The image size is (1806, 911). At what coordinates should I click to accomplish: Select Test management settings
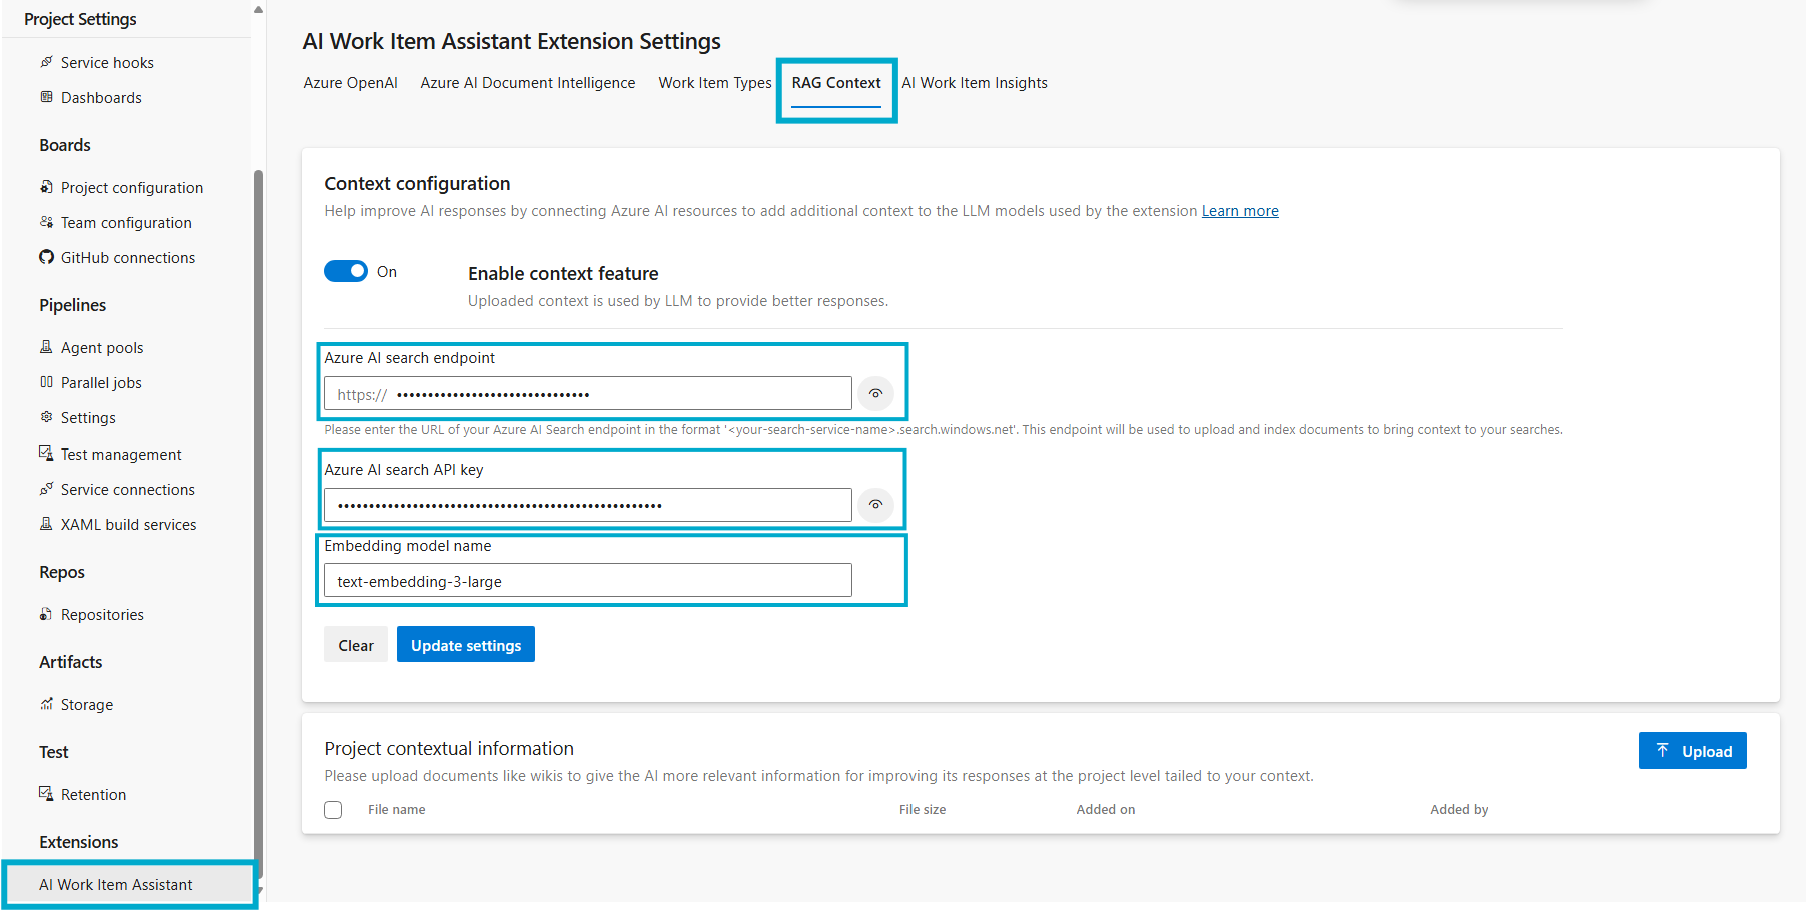pyautogui.click(x=122, y=454)
